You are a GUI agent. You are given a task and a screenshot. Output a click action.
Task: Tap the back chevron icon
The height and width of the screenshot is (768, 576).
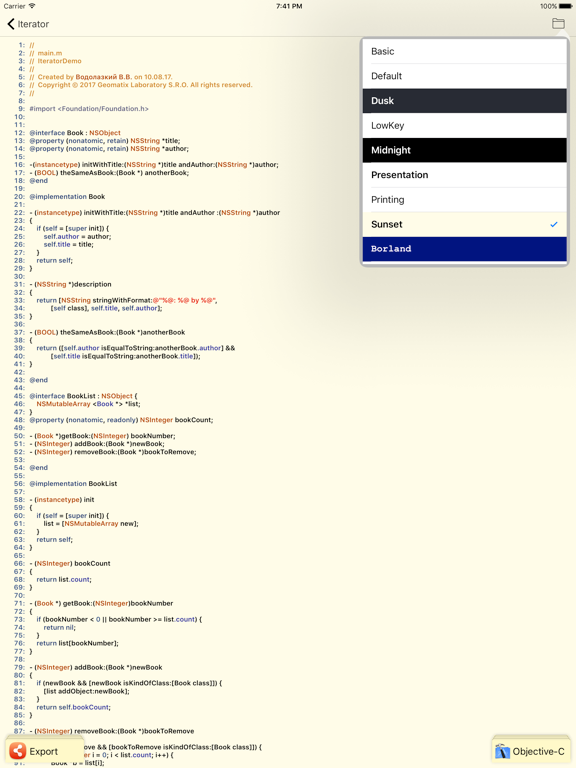coord(11,24)
